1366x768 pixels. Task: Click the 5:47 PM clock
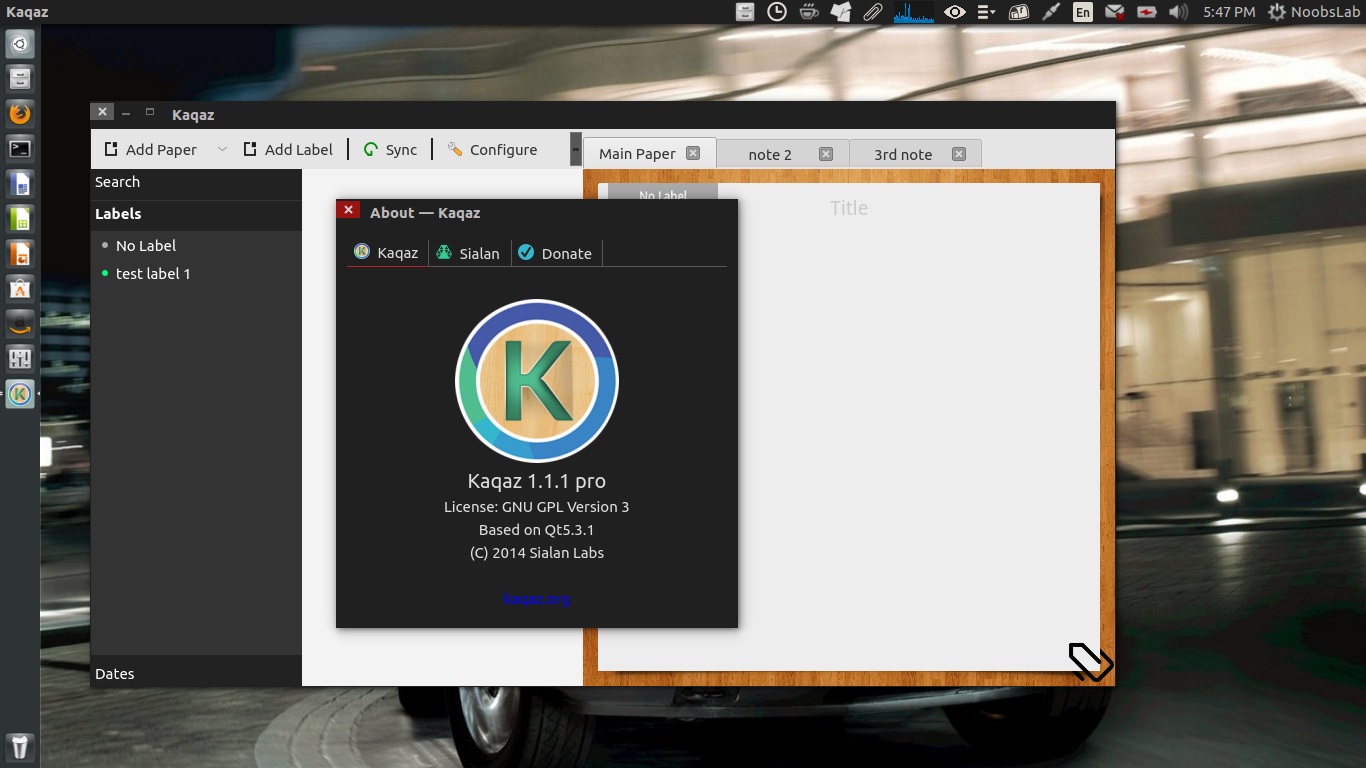[1229, 12]
